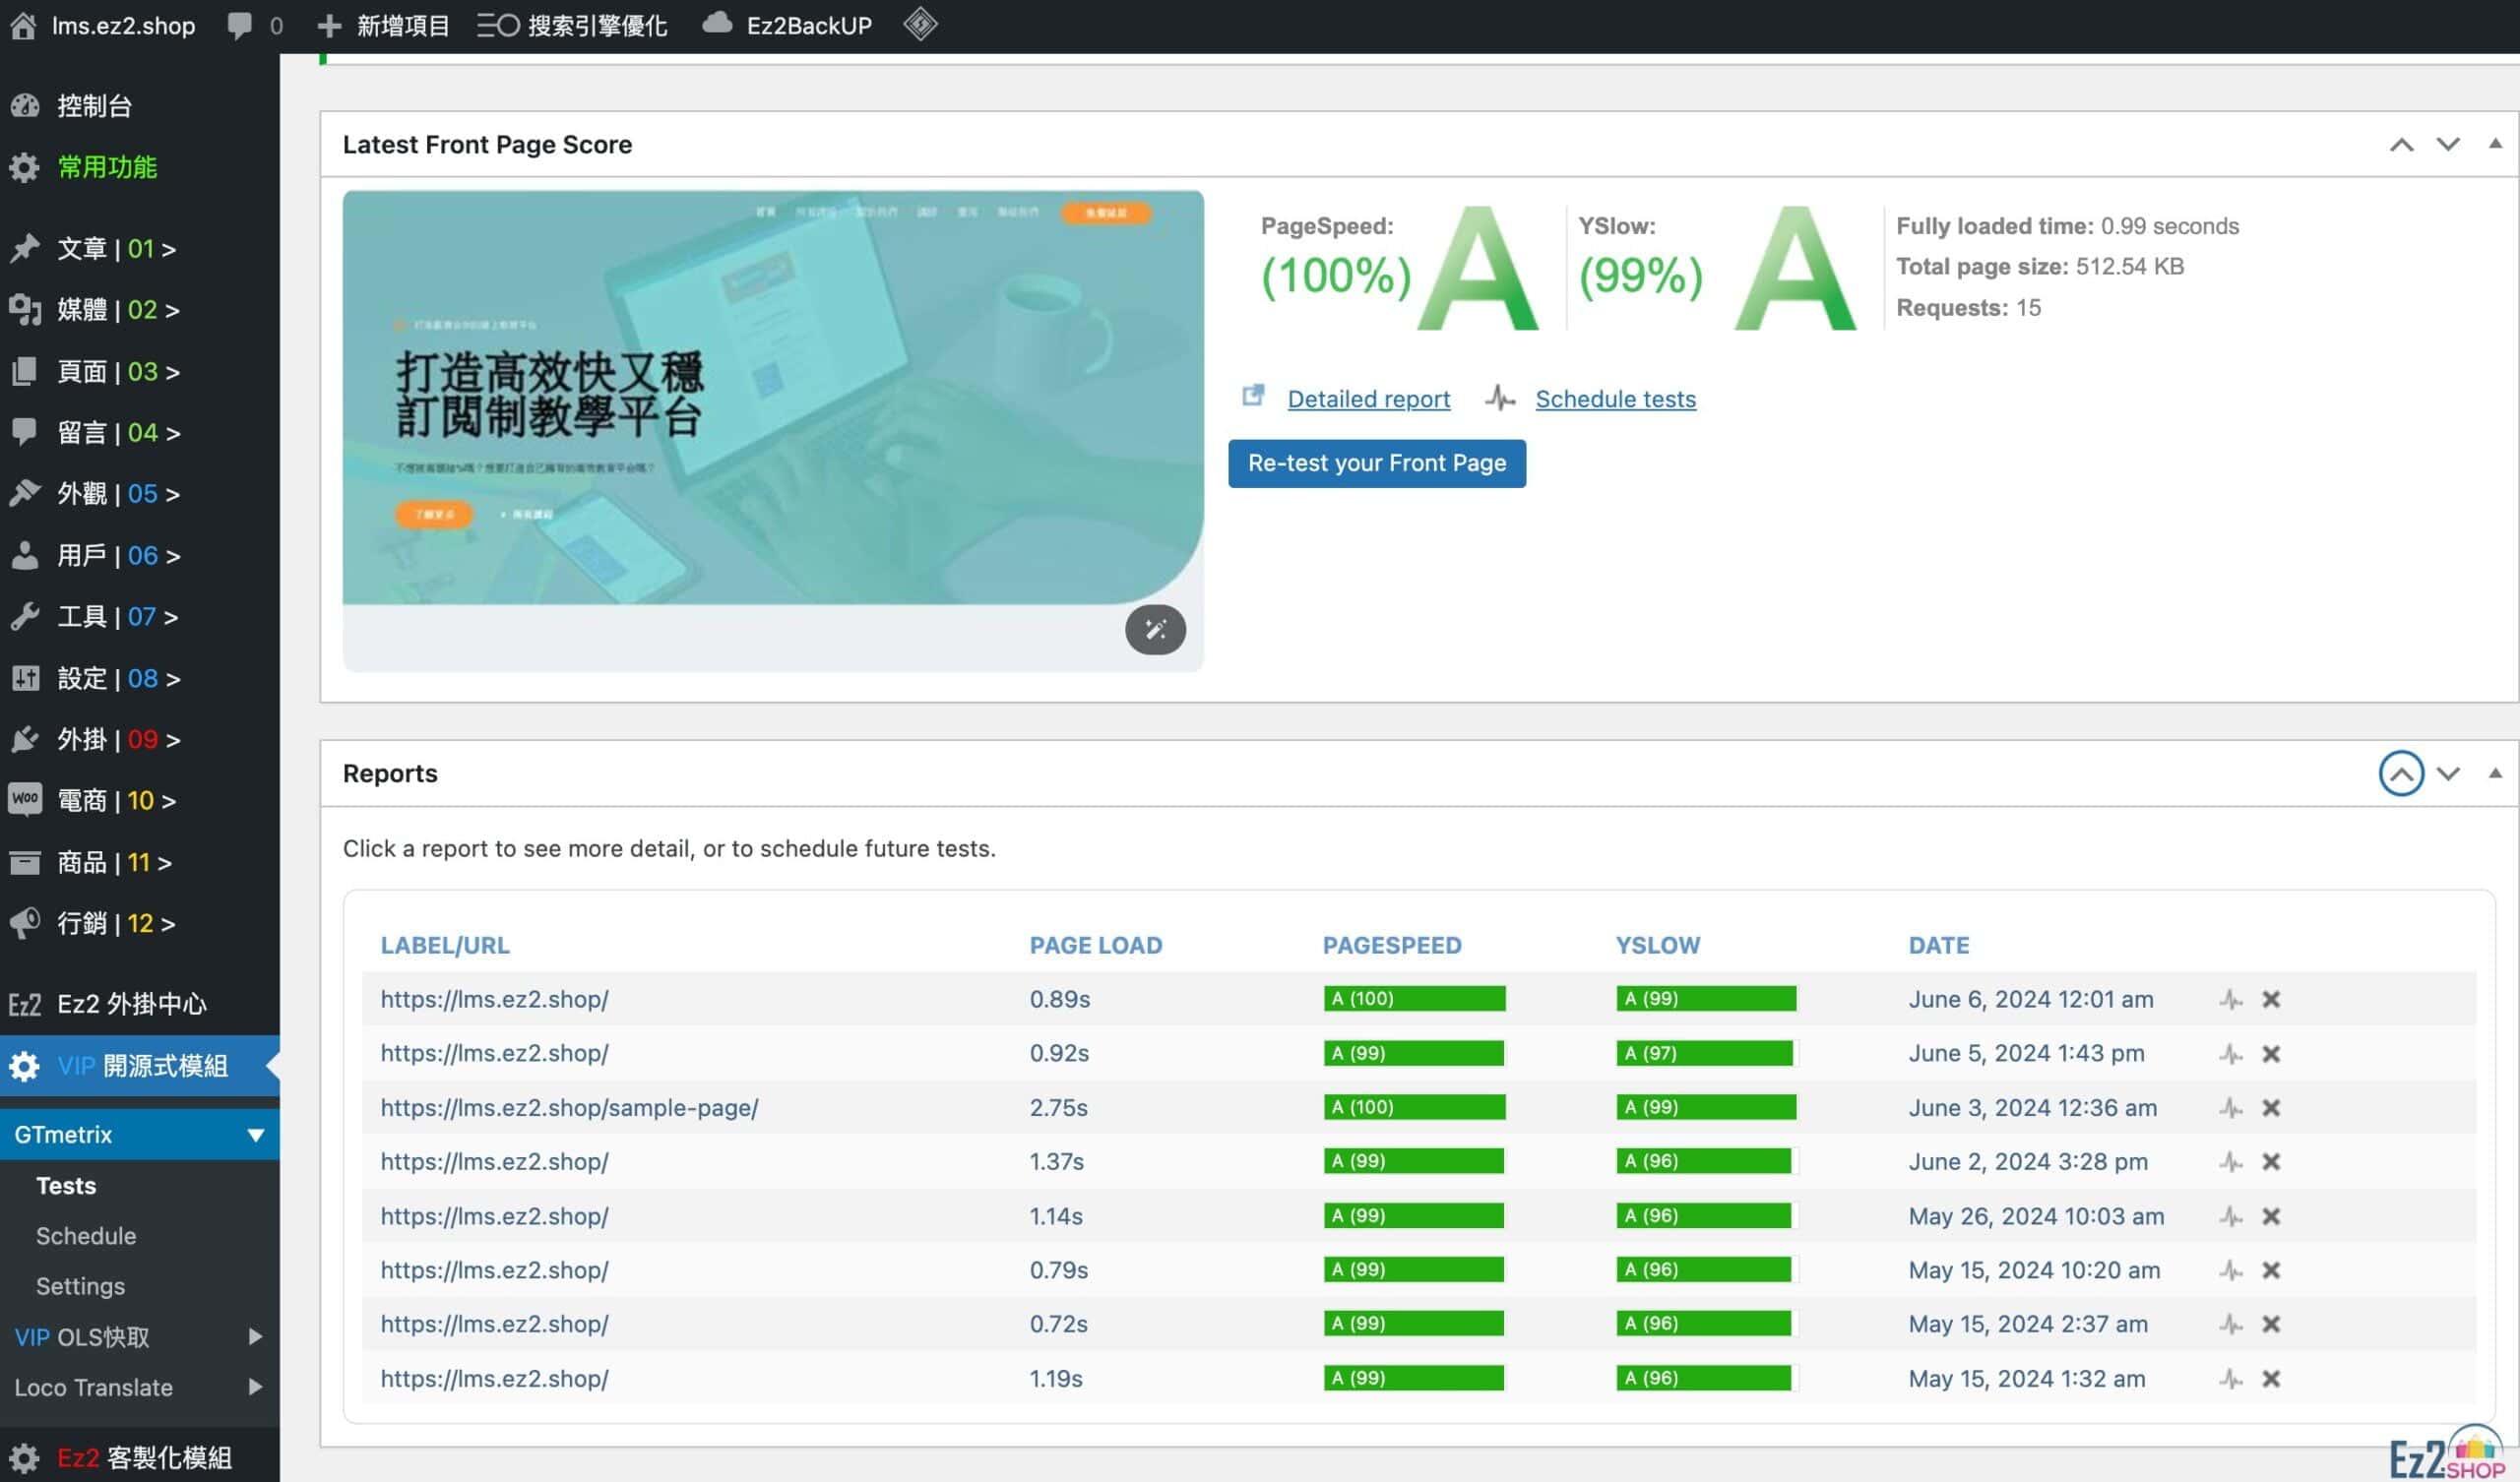
Task: Click the magic wand icon on screenshot preview
Action: pyautogui.click(x=1155, y=629)
